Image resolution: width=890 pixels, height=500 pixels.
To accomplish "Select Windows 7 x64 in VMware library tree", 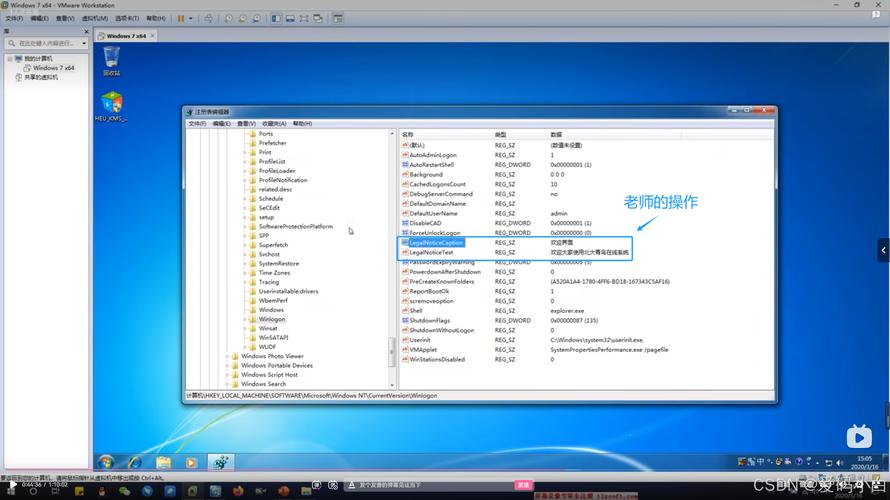I will point(49,68).
